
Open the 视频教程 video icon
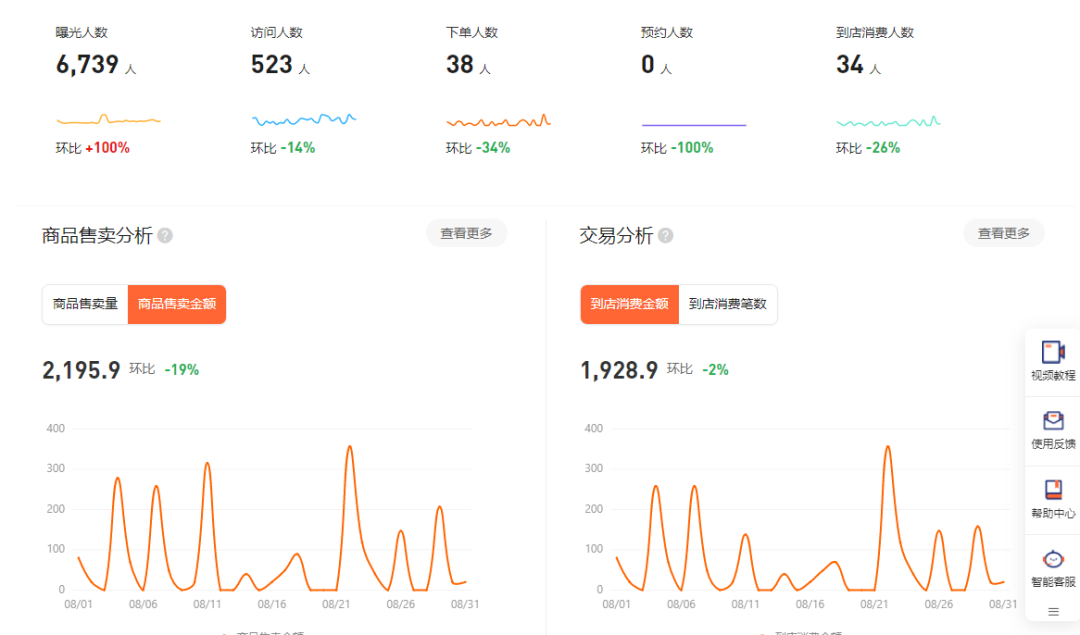tap(1053, 352)
